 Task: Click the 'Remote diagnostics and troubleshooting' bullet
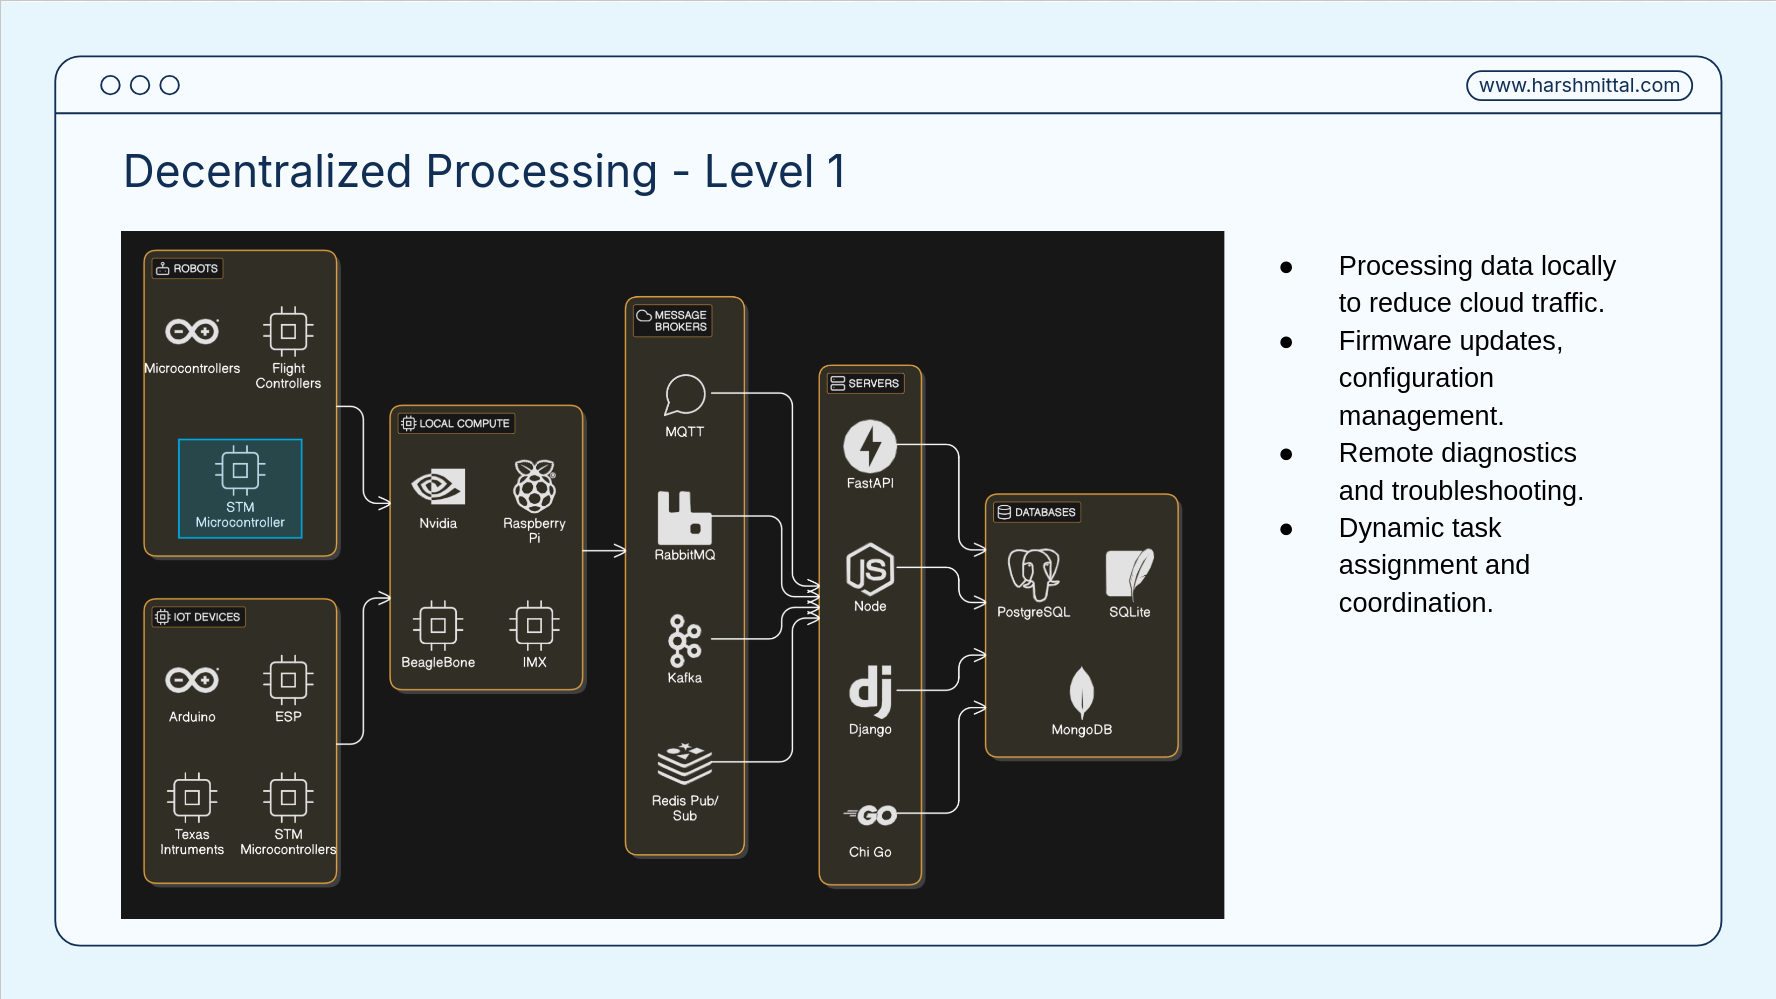click(x=1461, y=472)
